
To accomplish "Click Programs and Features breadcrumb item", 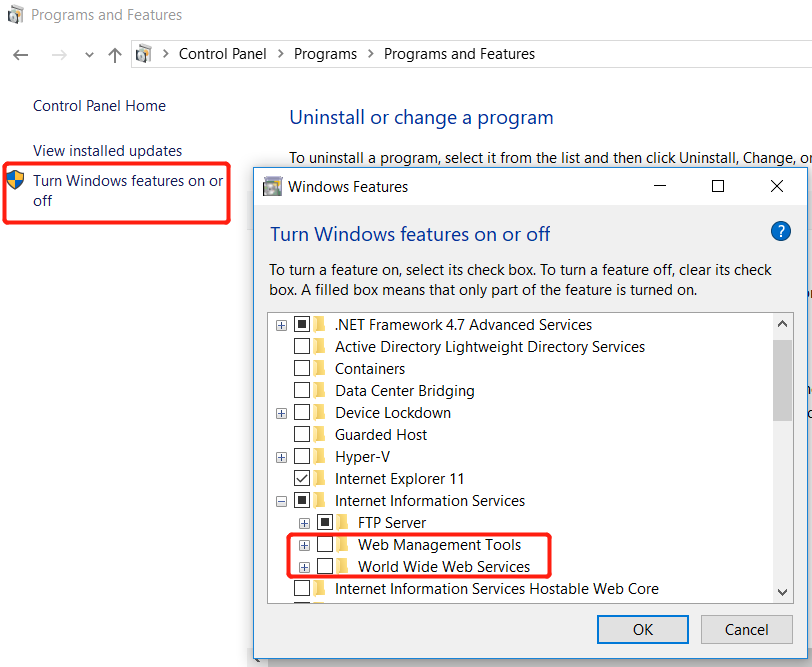I will click(x=459, y=54).
